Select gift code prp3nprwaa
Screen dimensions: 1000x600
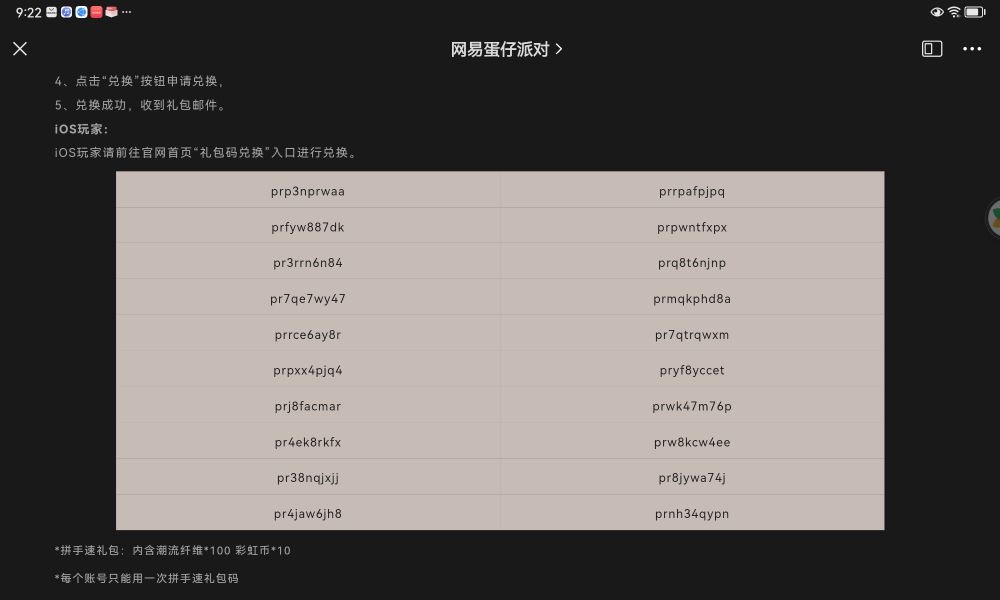click(308, 191)
